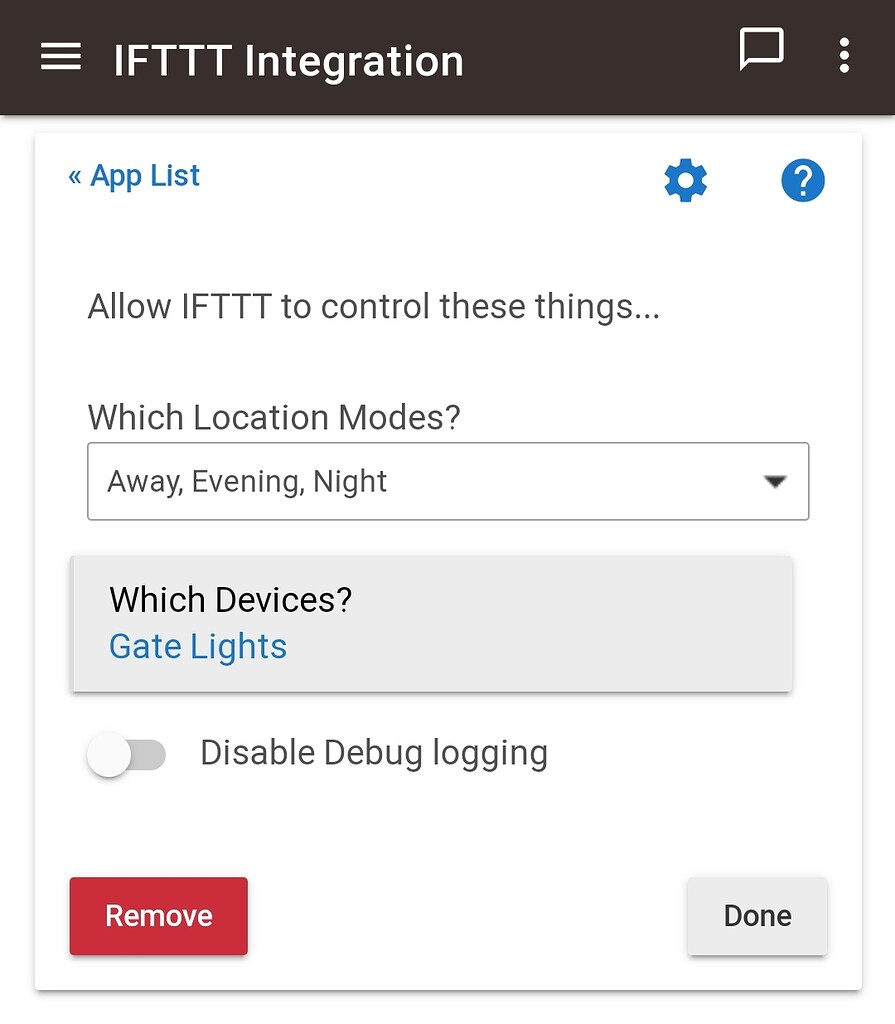Open the chat or feedback icon
Screen dimensions: 895x1024
pyautogui.click(x=763, y=51)
